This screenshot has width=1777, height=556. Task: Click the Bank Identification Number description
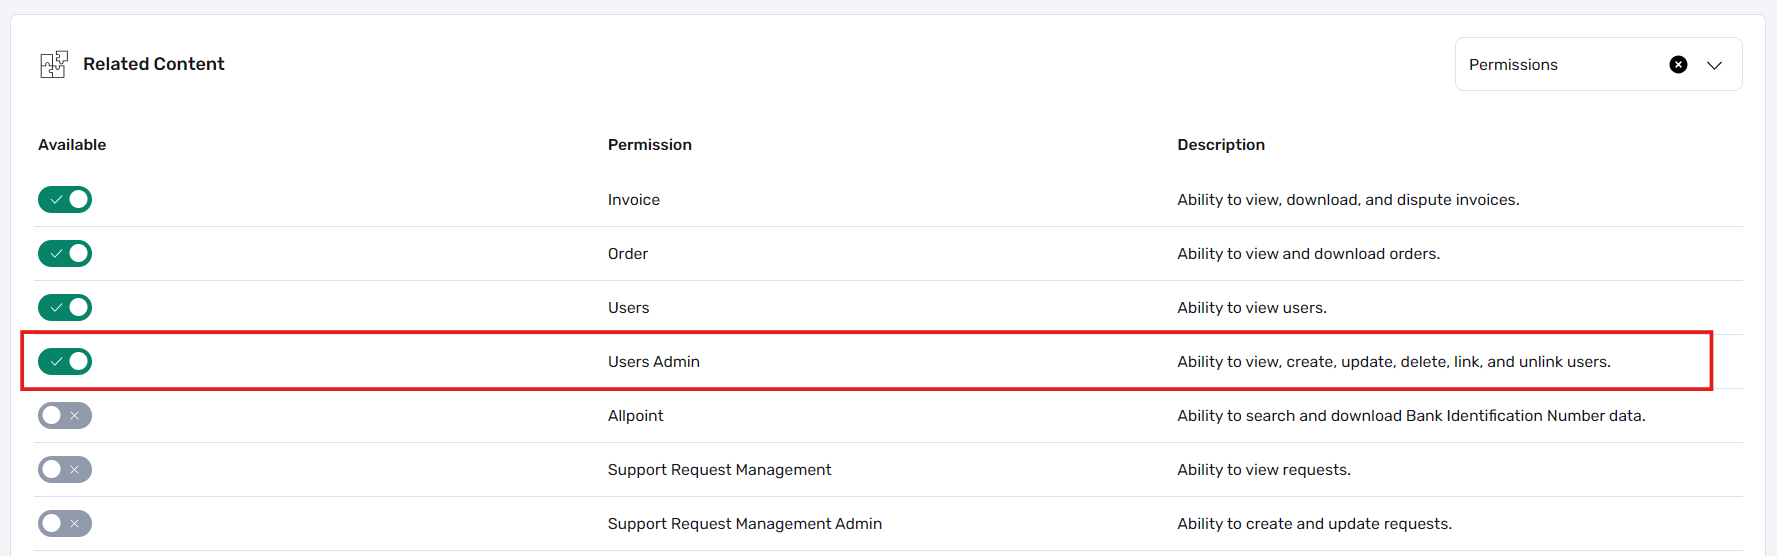[x=1411, y=416]
